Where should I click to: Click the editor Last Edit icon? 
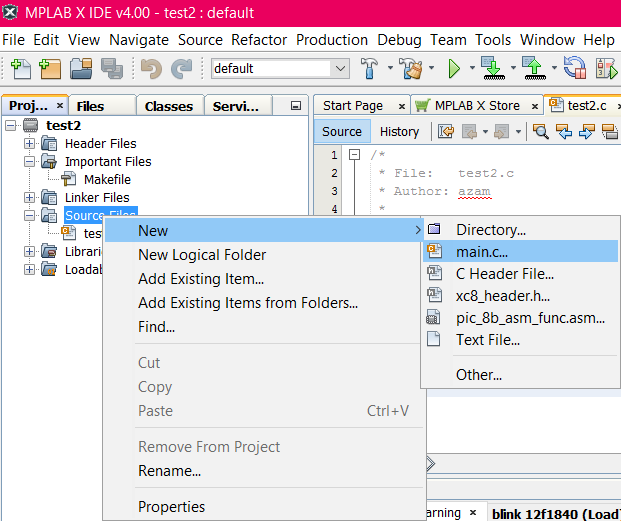(446, 131)
